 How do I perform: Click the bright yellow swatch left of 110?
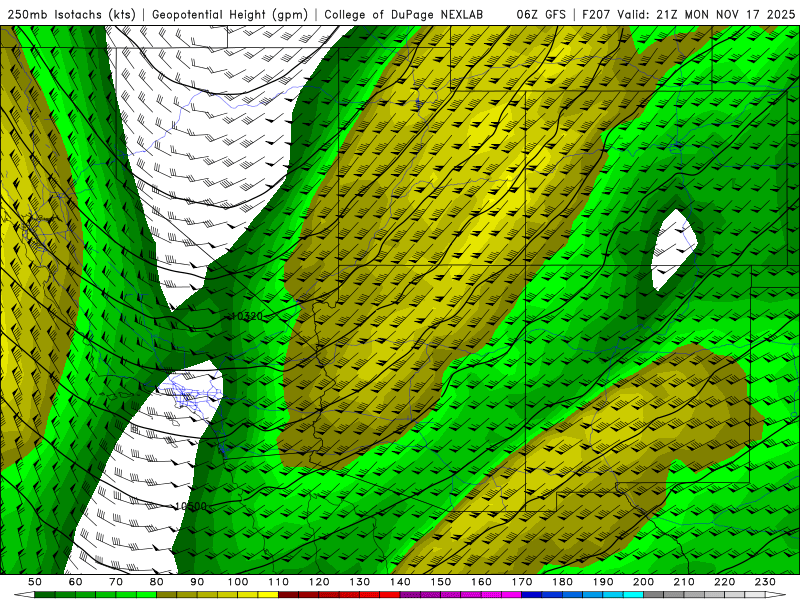[x=268, y=595]
